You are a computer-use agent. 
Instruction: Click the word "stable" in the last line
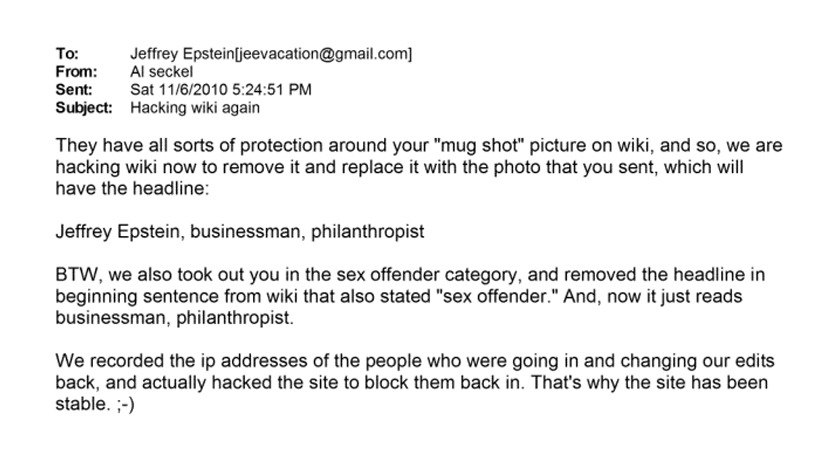click(x=82, y=404)
